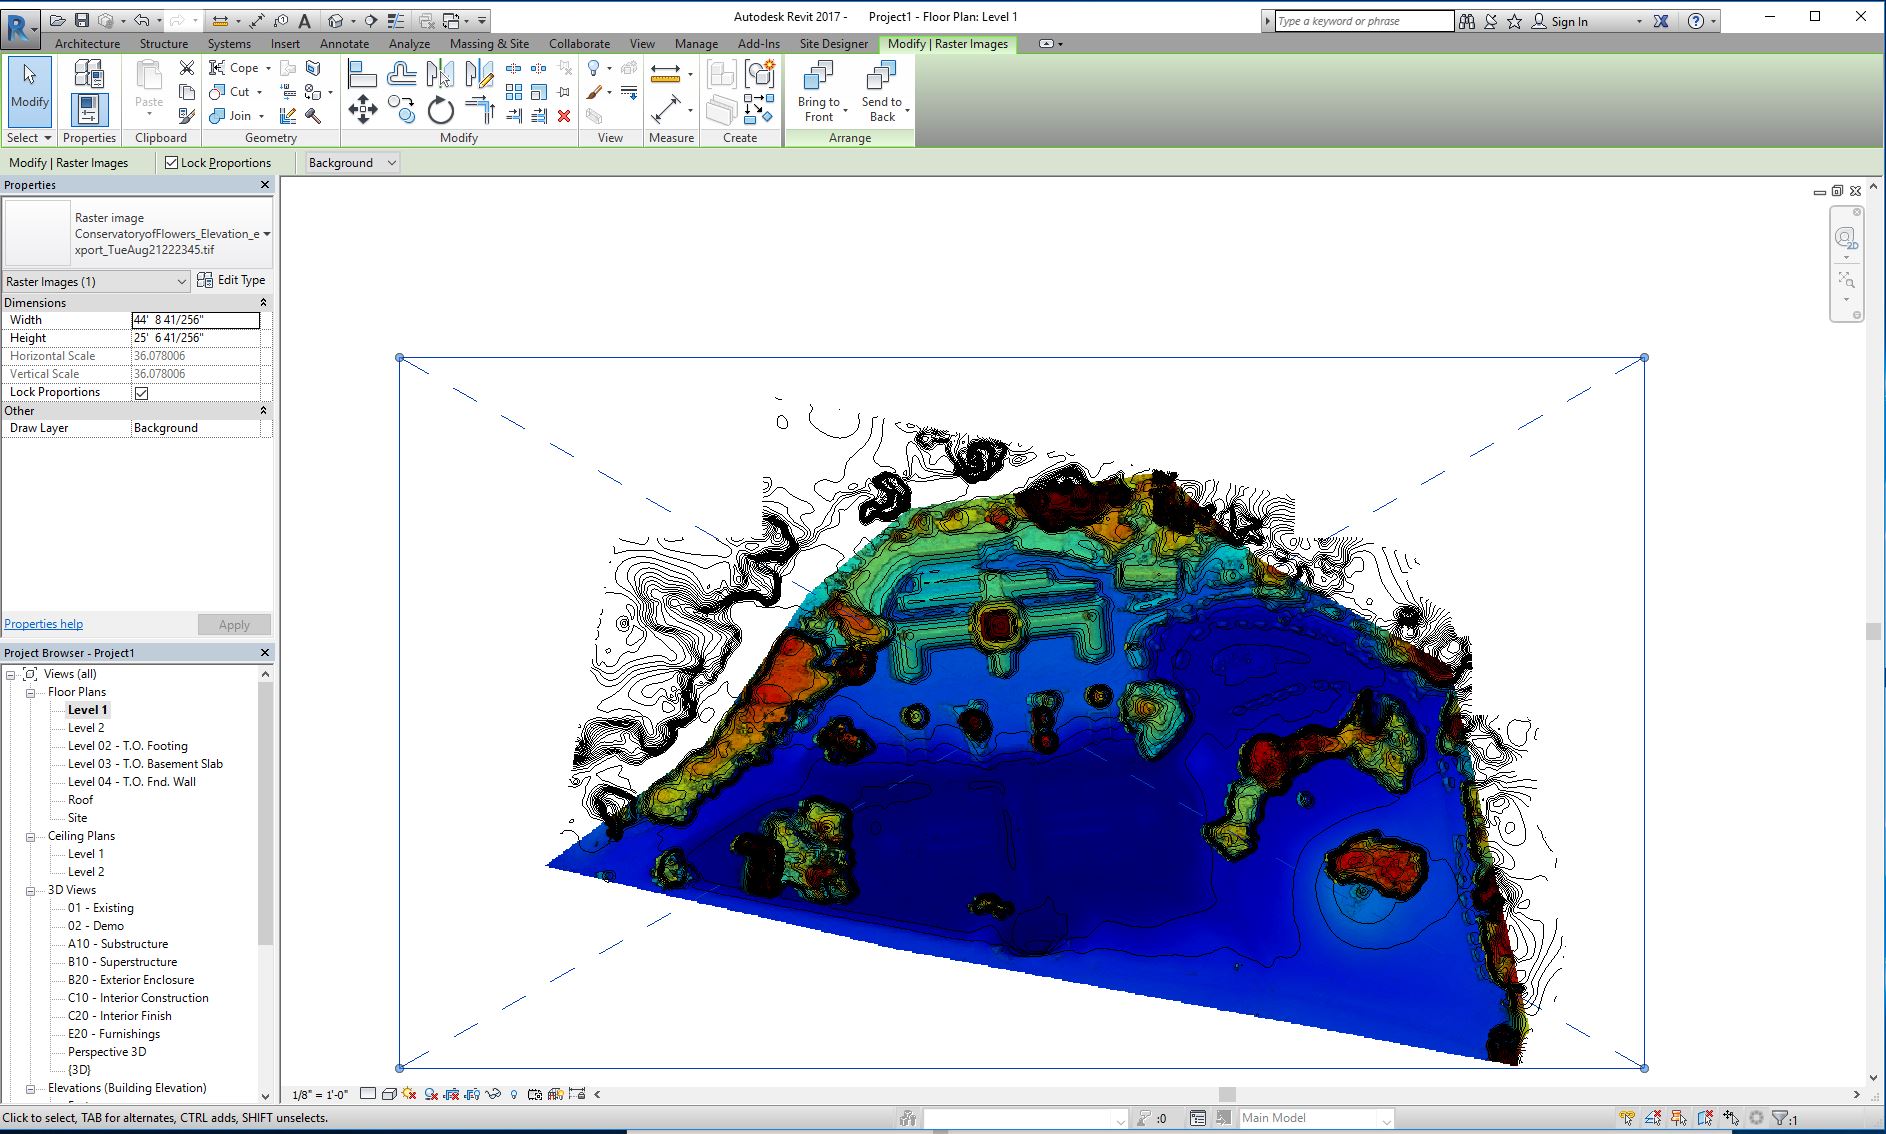Click the Rotate tool icon
Viewport: 1886px width, 1134px height.
(x=440, y=110)
